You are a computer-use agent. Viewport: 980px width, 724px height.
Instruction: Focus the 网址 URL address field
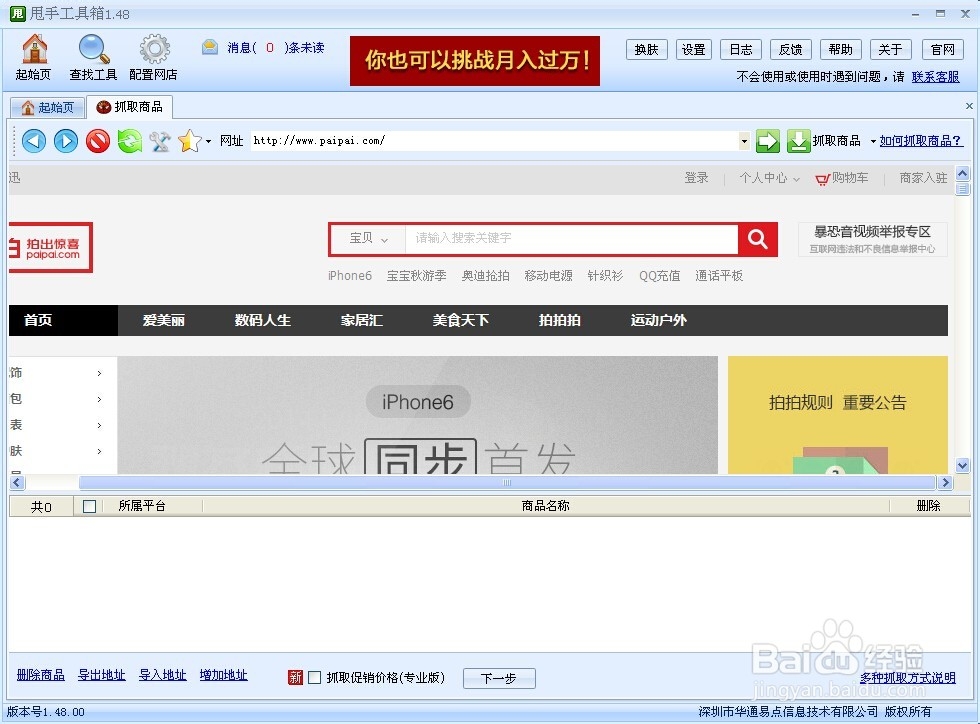point(494,141)
